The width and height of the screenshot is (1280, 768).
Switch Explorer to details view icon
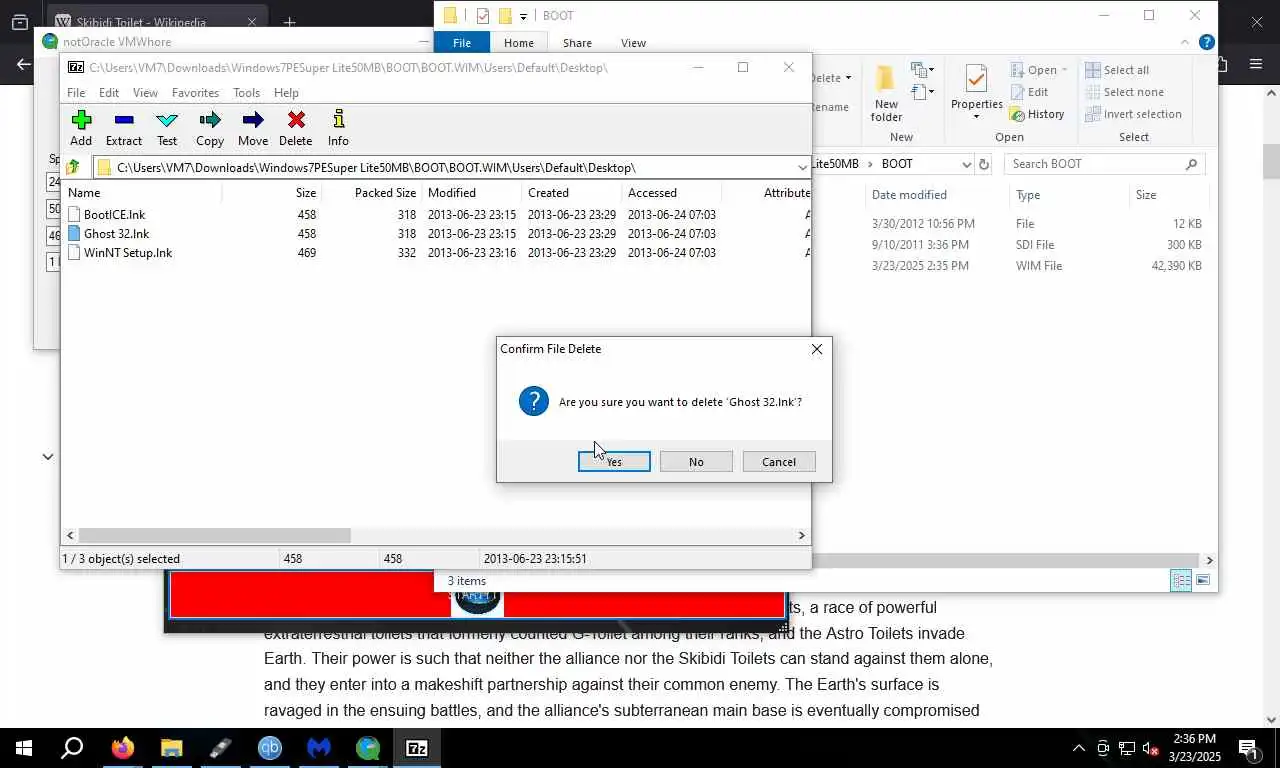pyautogui.click(x=1181, y=581)
